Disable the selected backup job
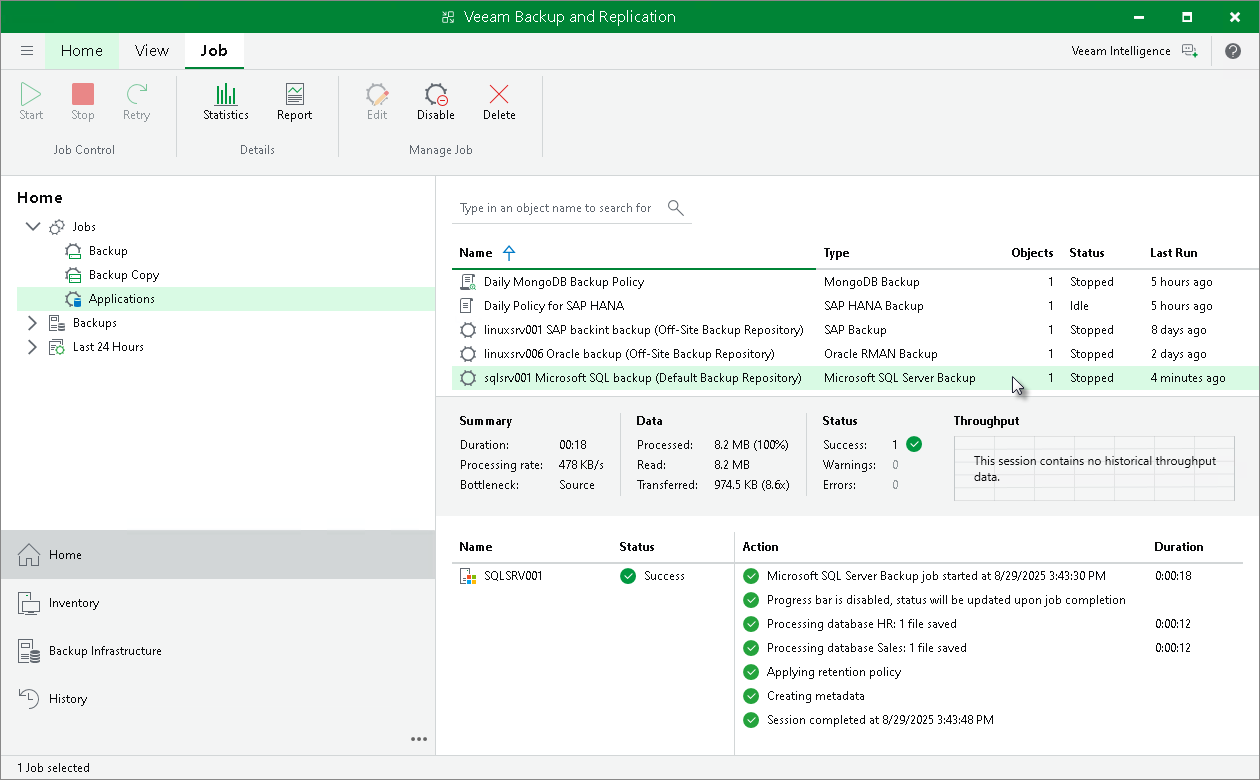 point(435,100)
